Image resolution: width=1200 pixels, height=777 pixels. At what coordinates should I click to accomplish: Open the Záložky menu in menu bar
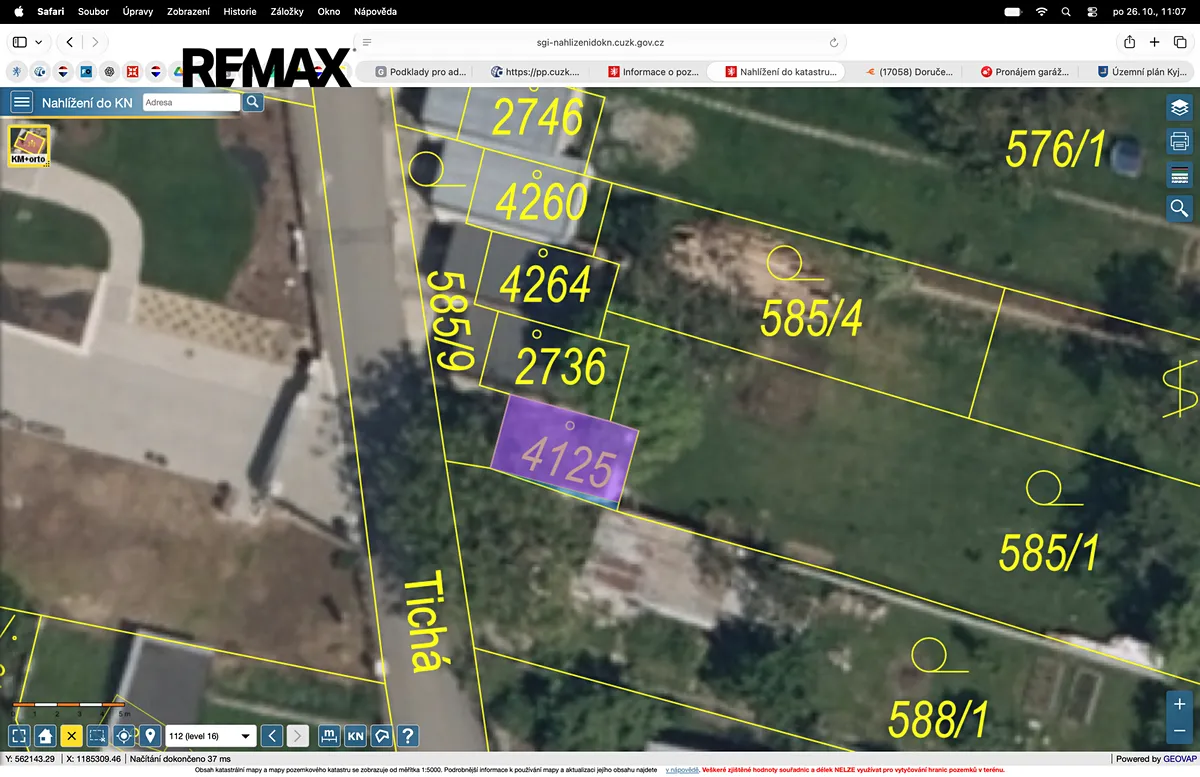(x=287, y=11)
